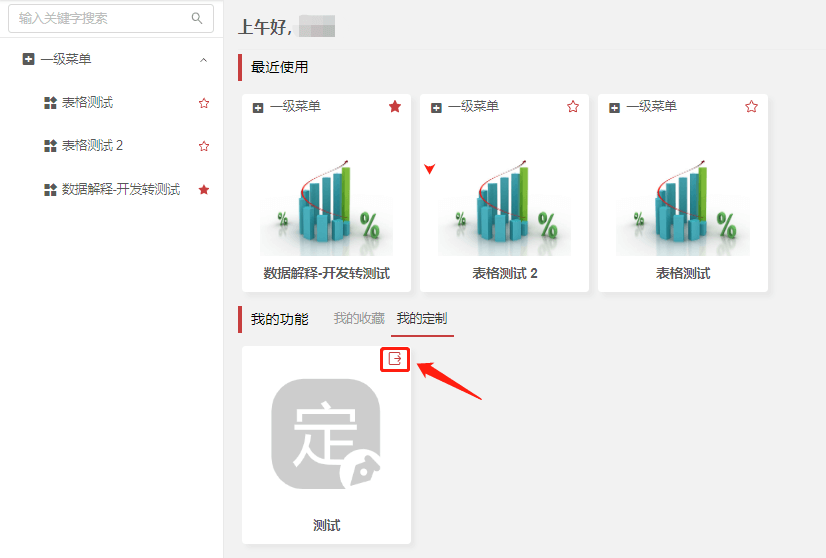Remove star on 数据解释-开发转测试 card
This screenshot has width=826, height=558.
pos(395,107)
